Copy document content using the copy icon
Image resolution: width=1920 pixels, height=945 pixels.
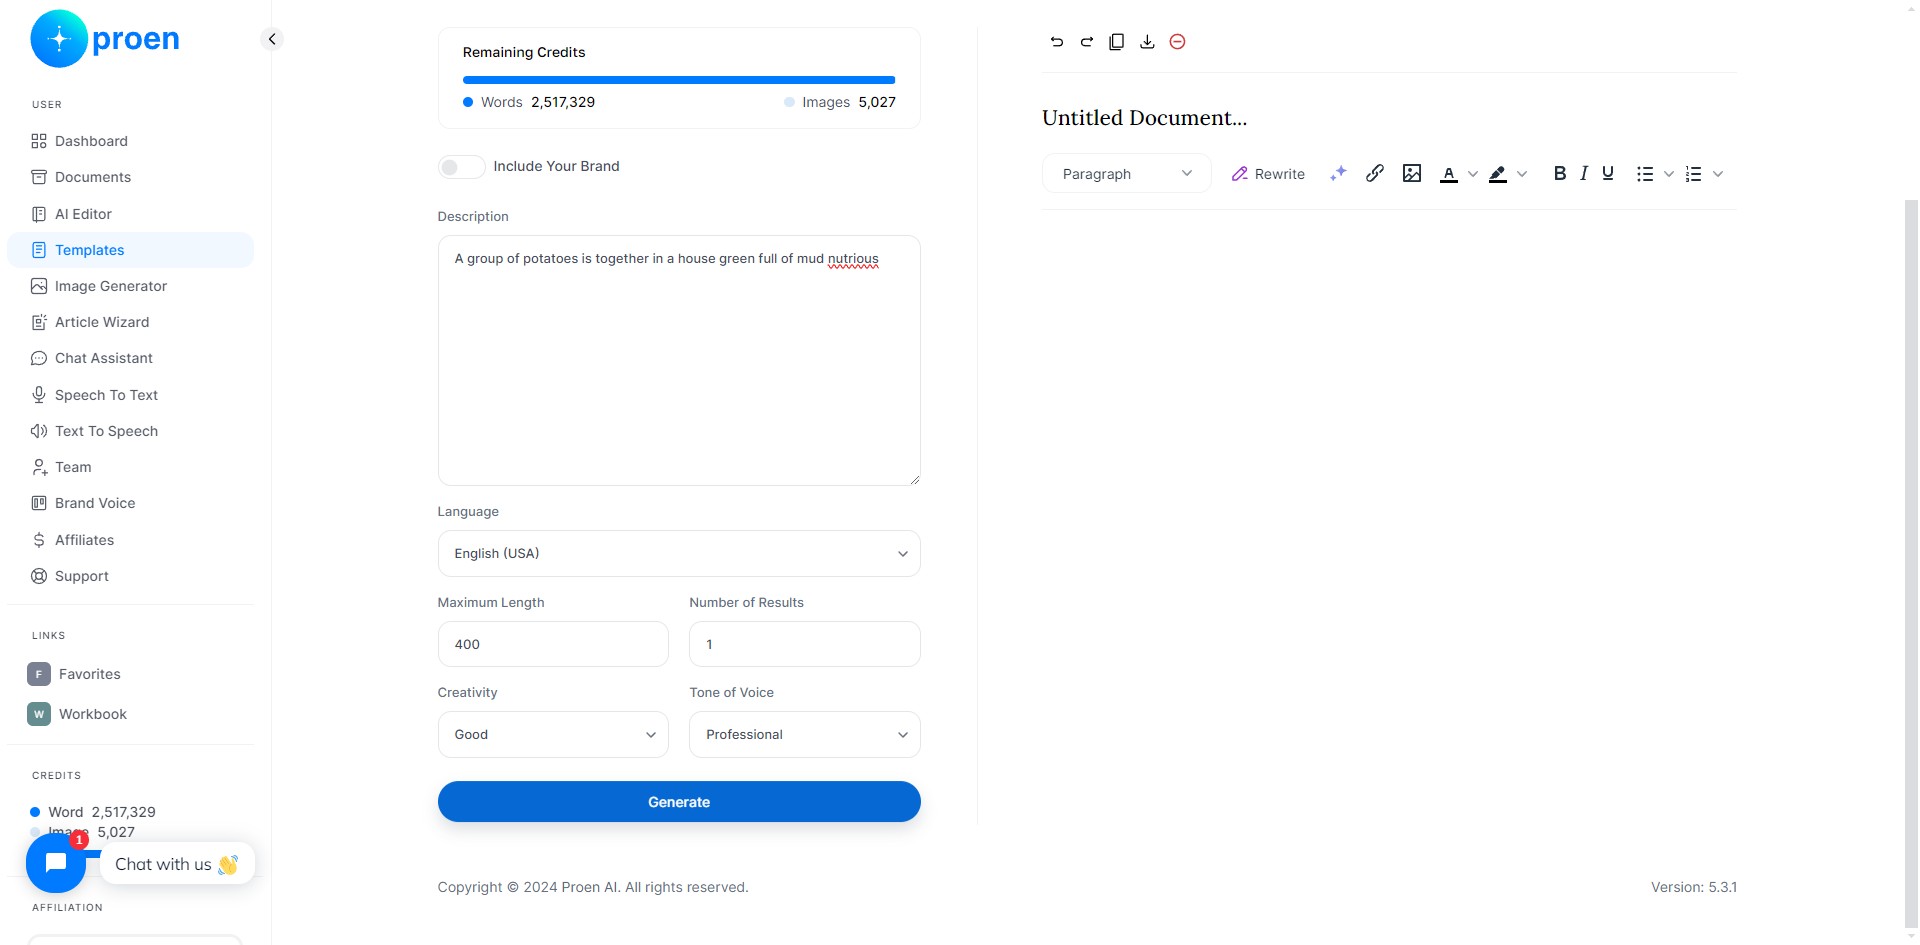click(x=1117, y=42)
